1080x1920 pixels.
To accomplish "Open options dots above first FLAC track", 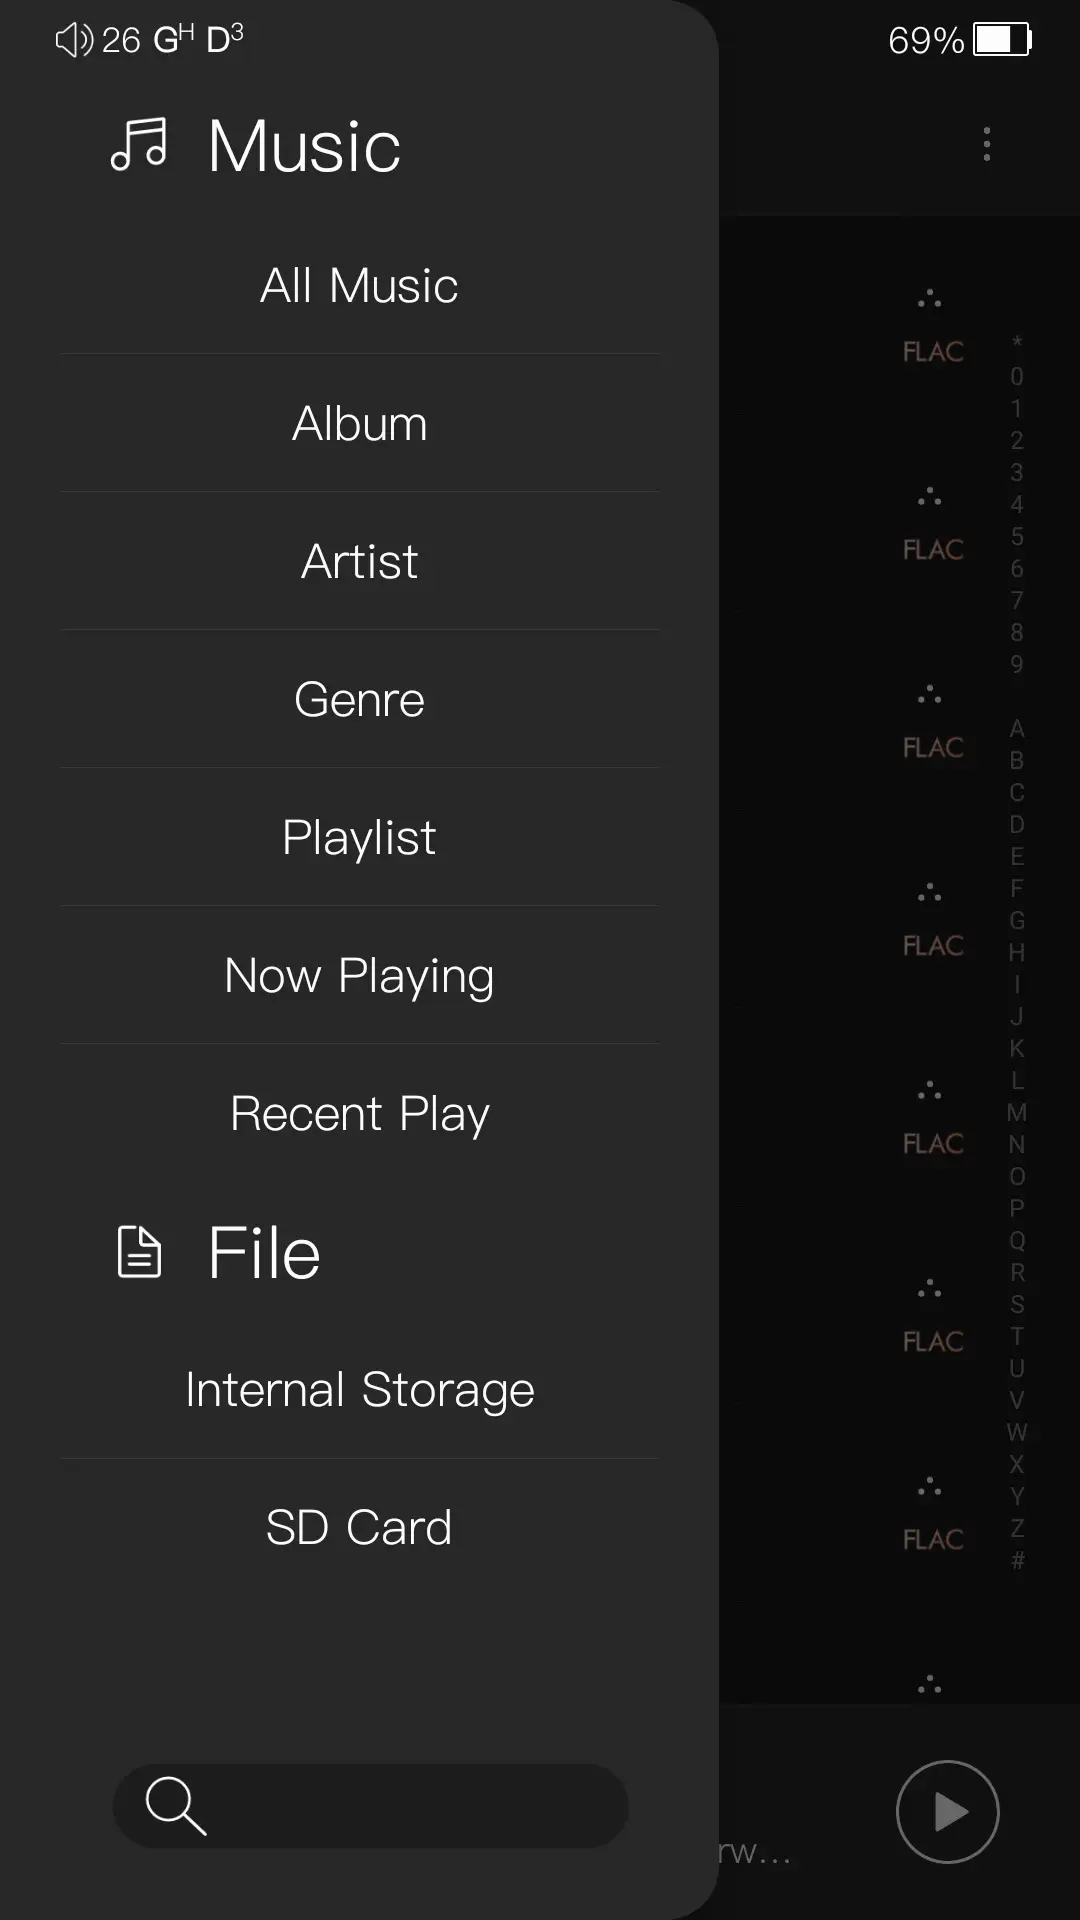I will coord(930,299).
